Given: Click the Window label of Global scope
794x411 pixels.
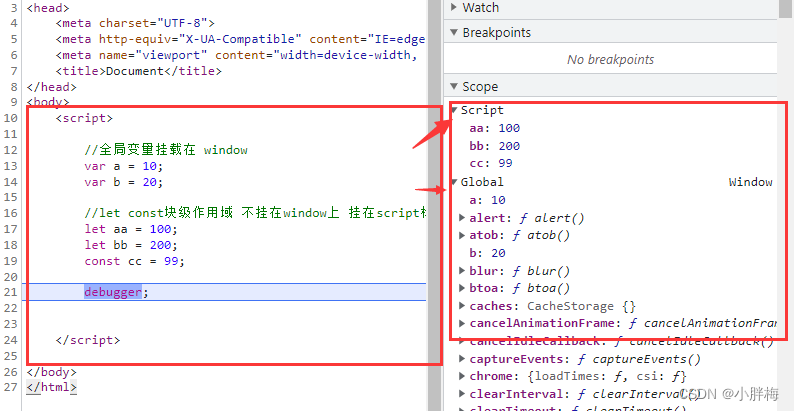Looking at the screenshot, I should pyautogui.click(x=750, y=182).
